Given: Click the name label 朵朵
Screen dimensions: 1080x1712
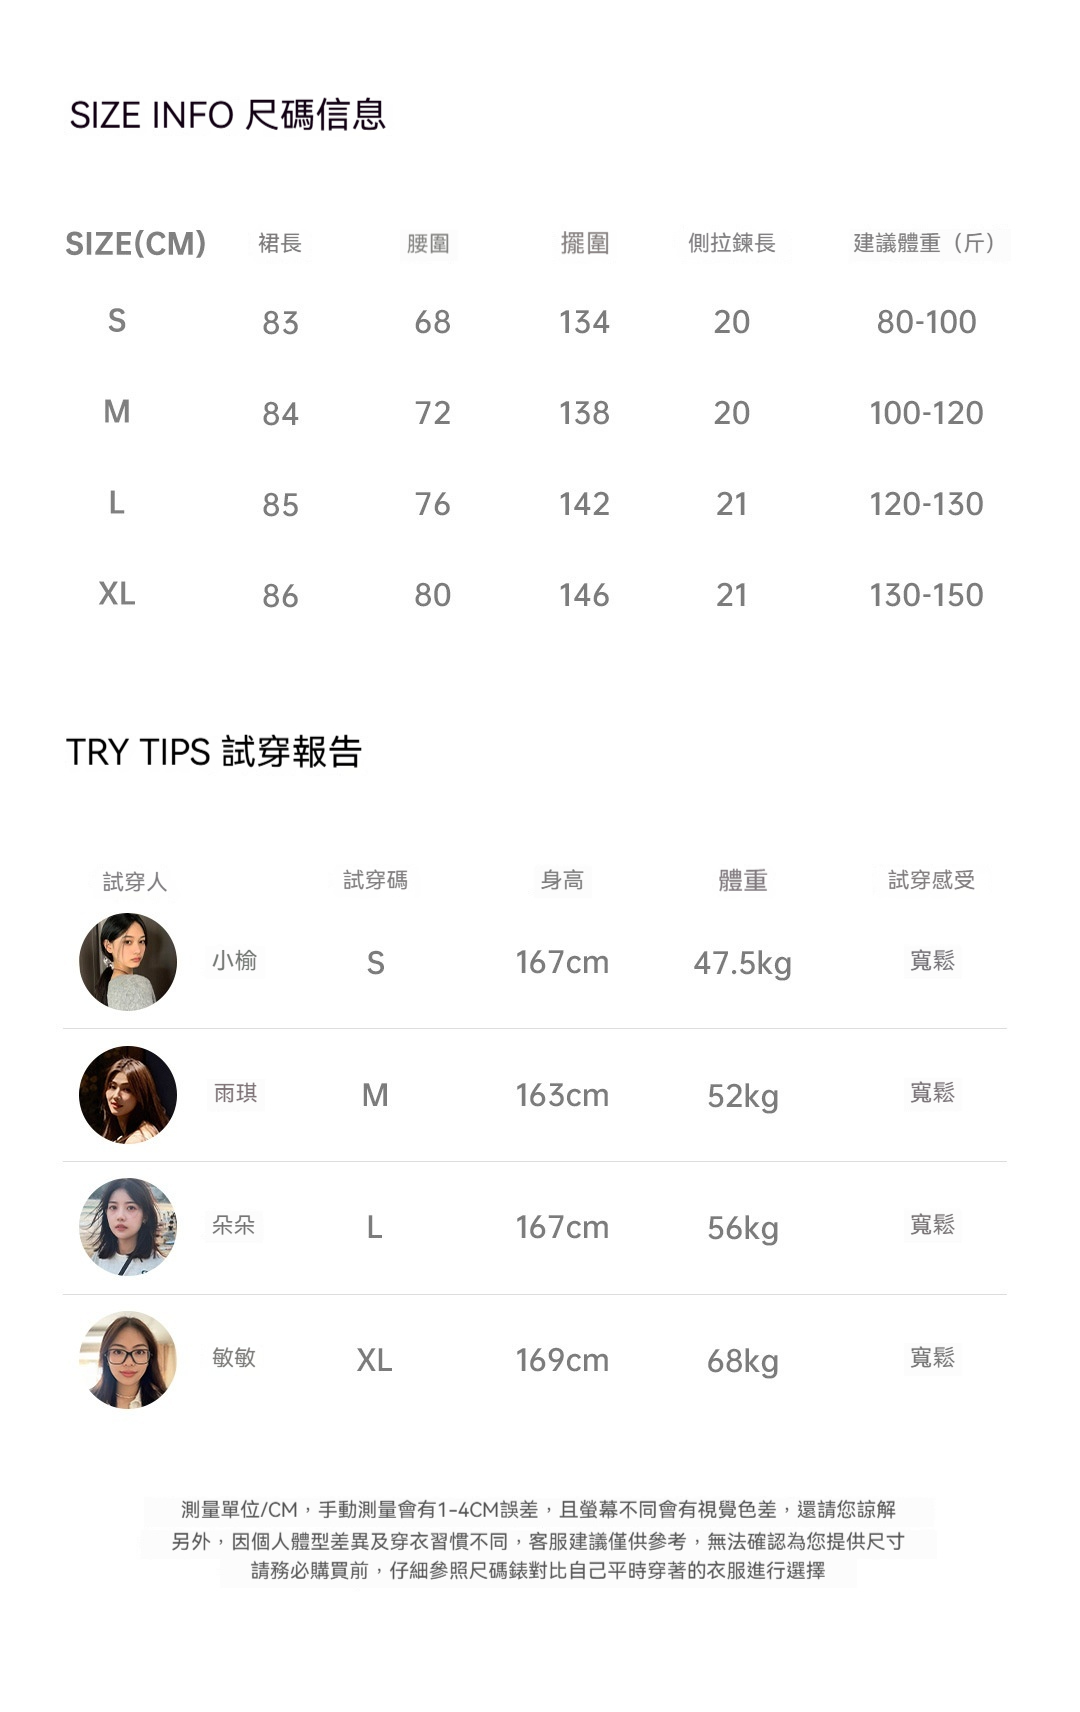Looking at the screenshot, I should pyautogui.click(x=234, y=1225).
